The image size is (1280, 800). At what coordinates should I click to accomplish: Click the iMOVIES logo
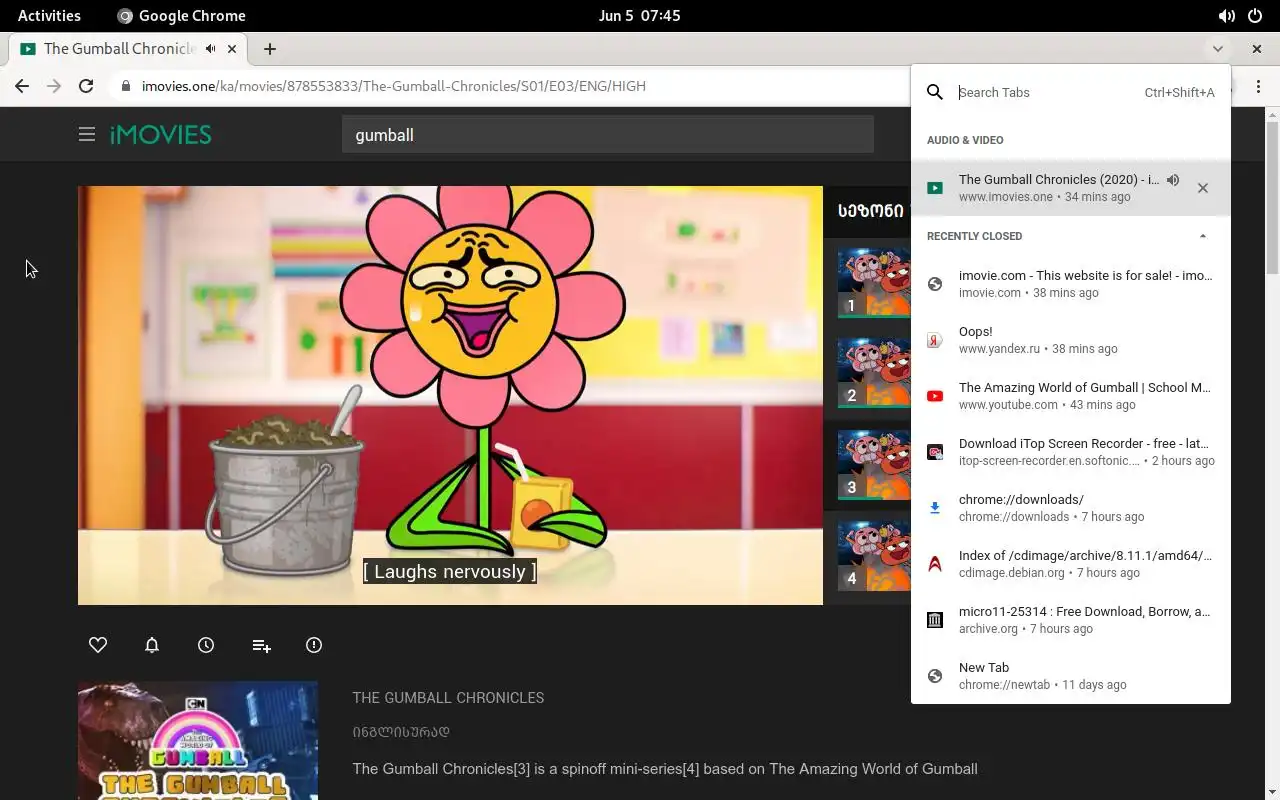coord(160,134)
